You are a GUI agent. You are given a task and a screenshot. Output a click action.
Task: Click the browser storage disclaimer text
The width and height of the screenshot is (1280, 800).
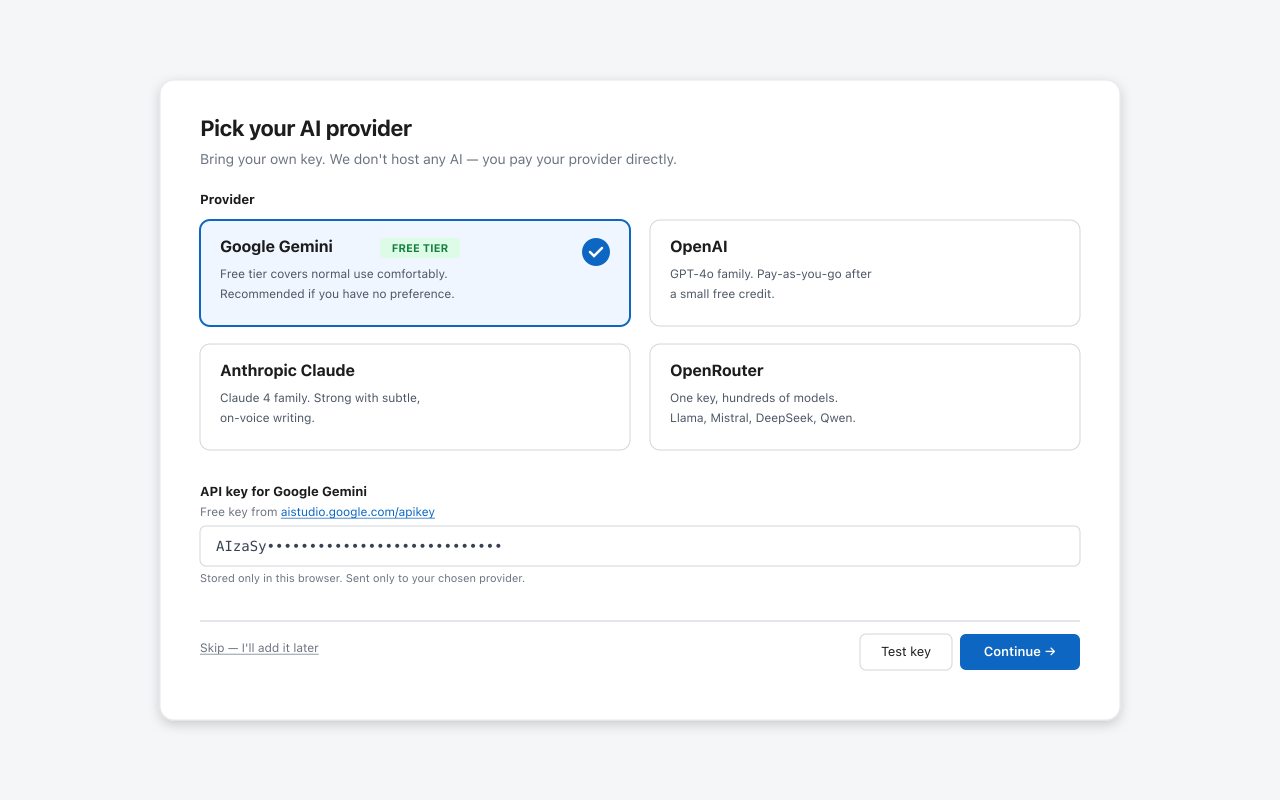click(362, 578)
